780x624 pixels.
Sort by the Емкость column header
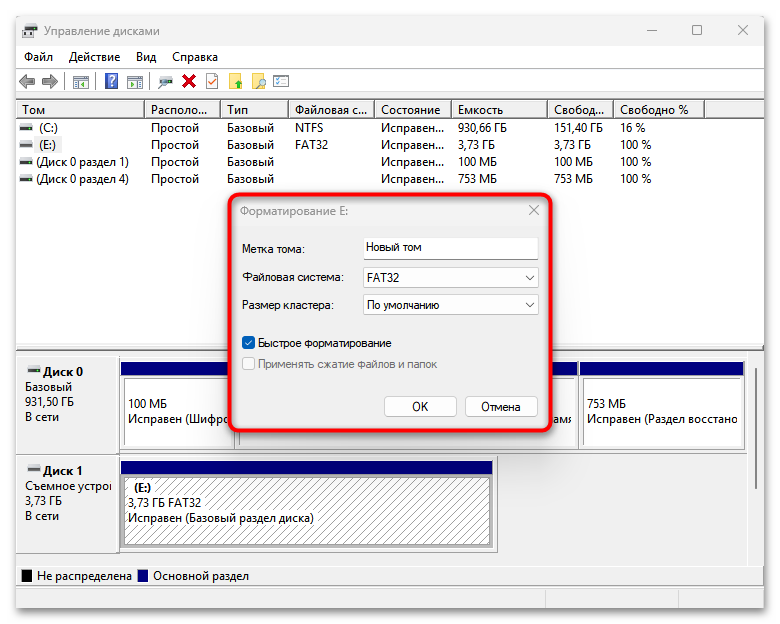[x=499, y=109]
